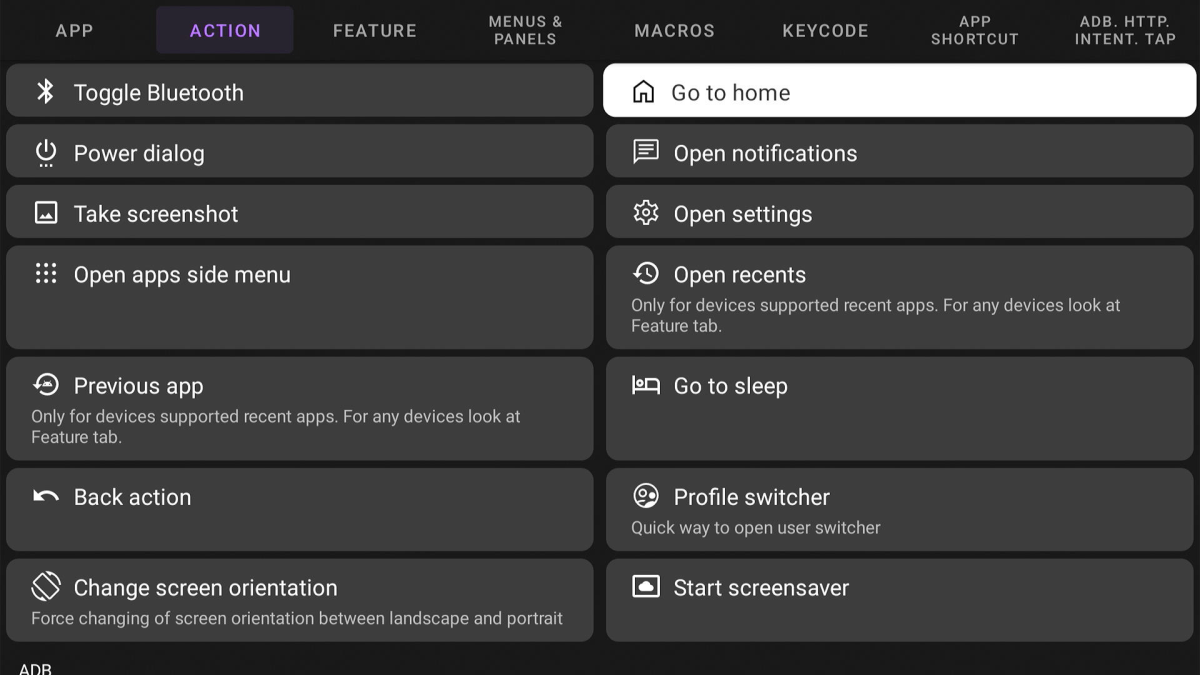Choose the Start screensaver label
Screen dimensions: 1200x675
tap(761, 588)
